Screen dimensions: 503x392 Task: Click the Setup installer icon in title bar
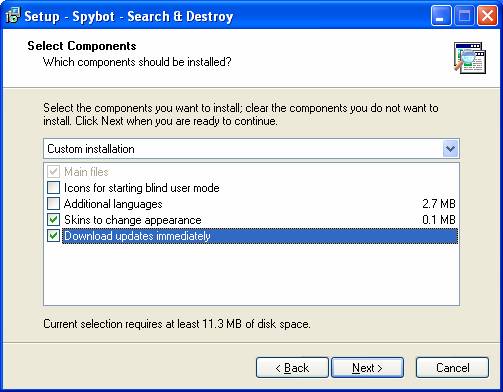pyautogui.click(x=13, y=16)
